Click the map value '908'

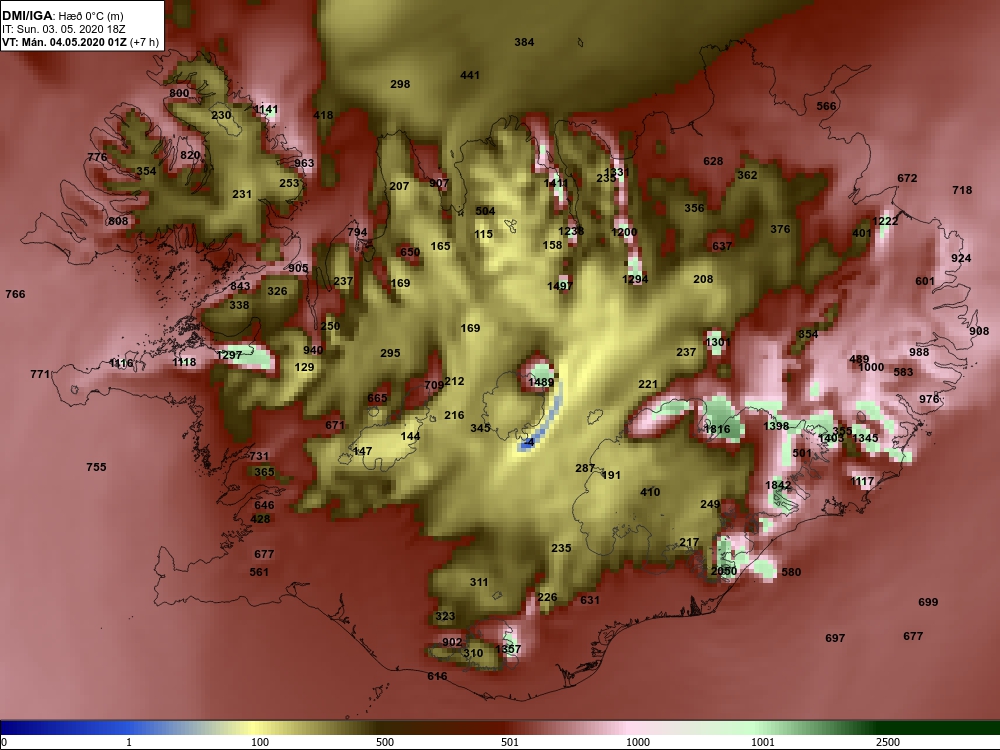979,332
